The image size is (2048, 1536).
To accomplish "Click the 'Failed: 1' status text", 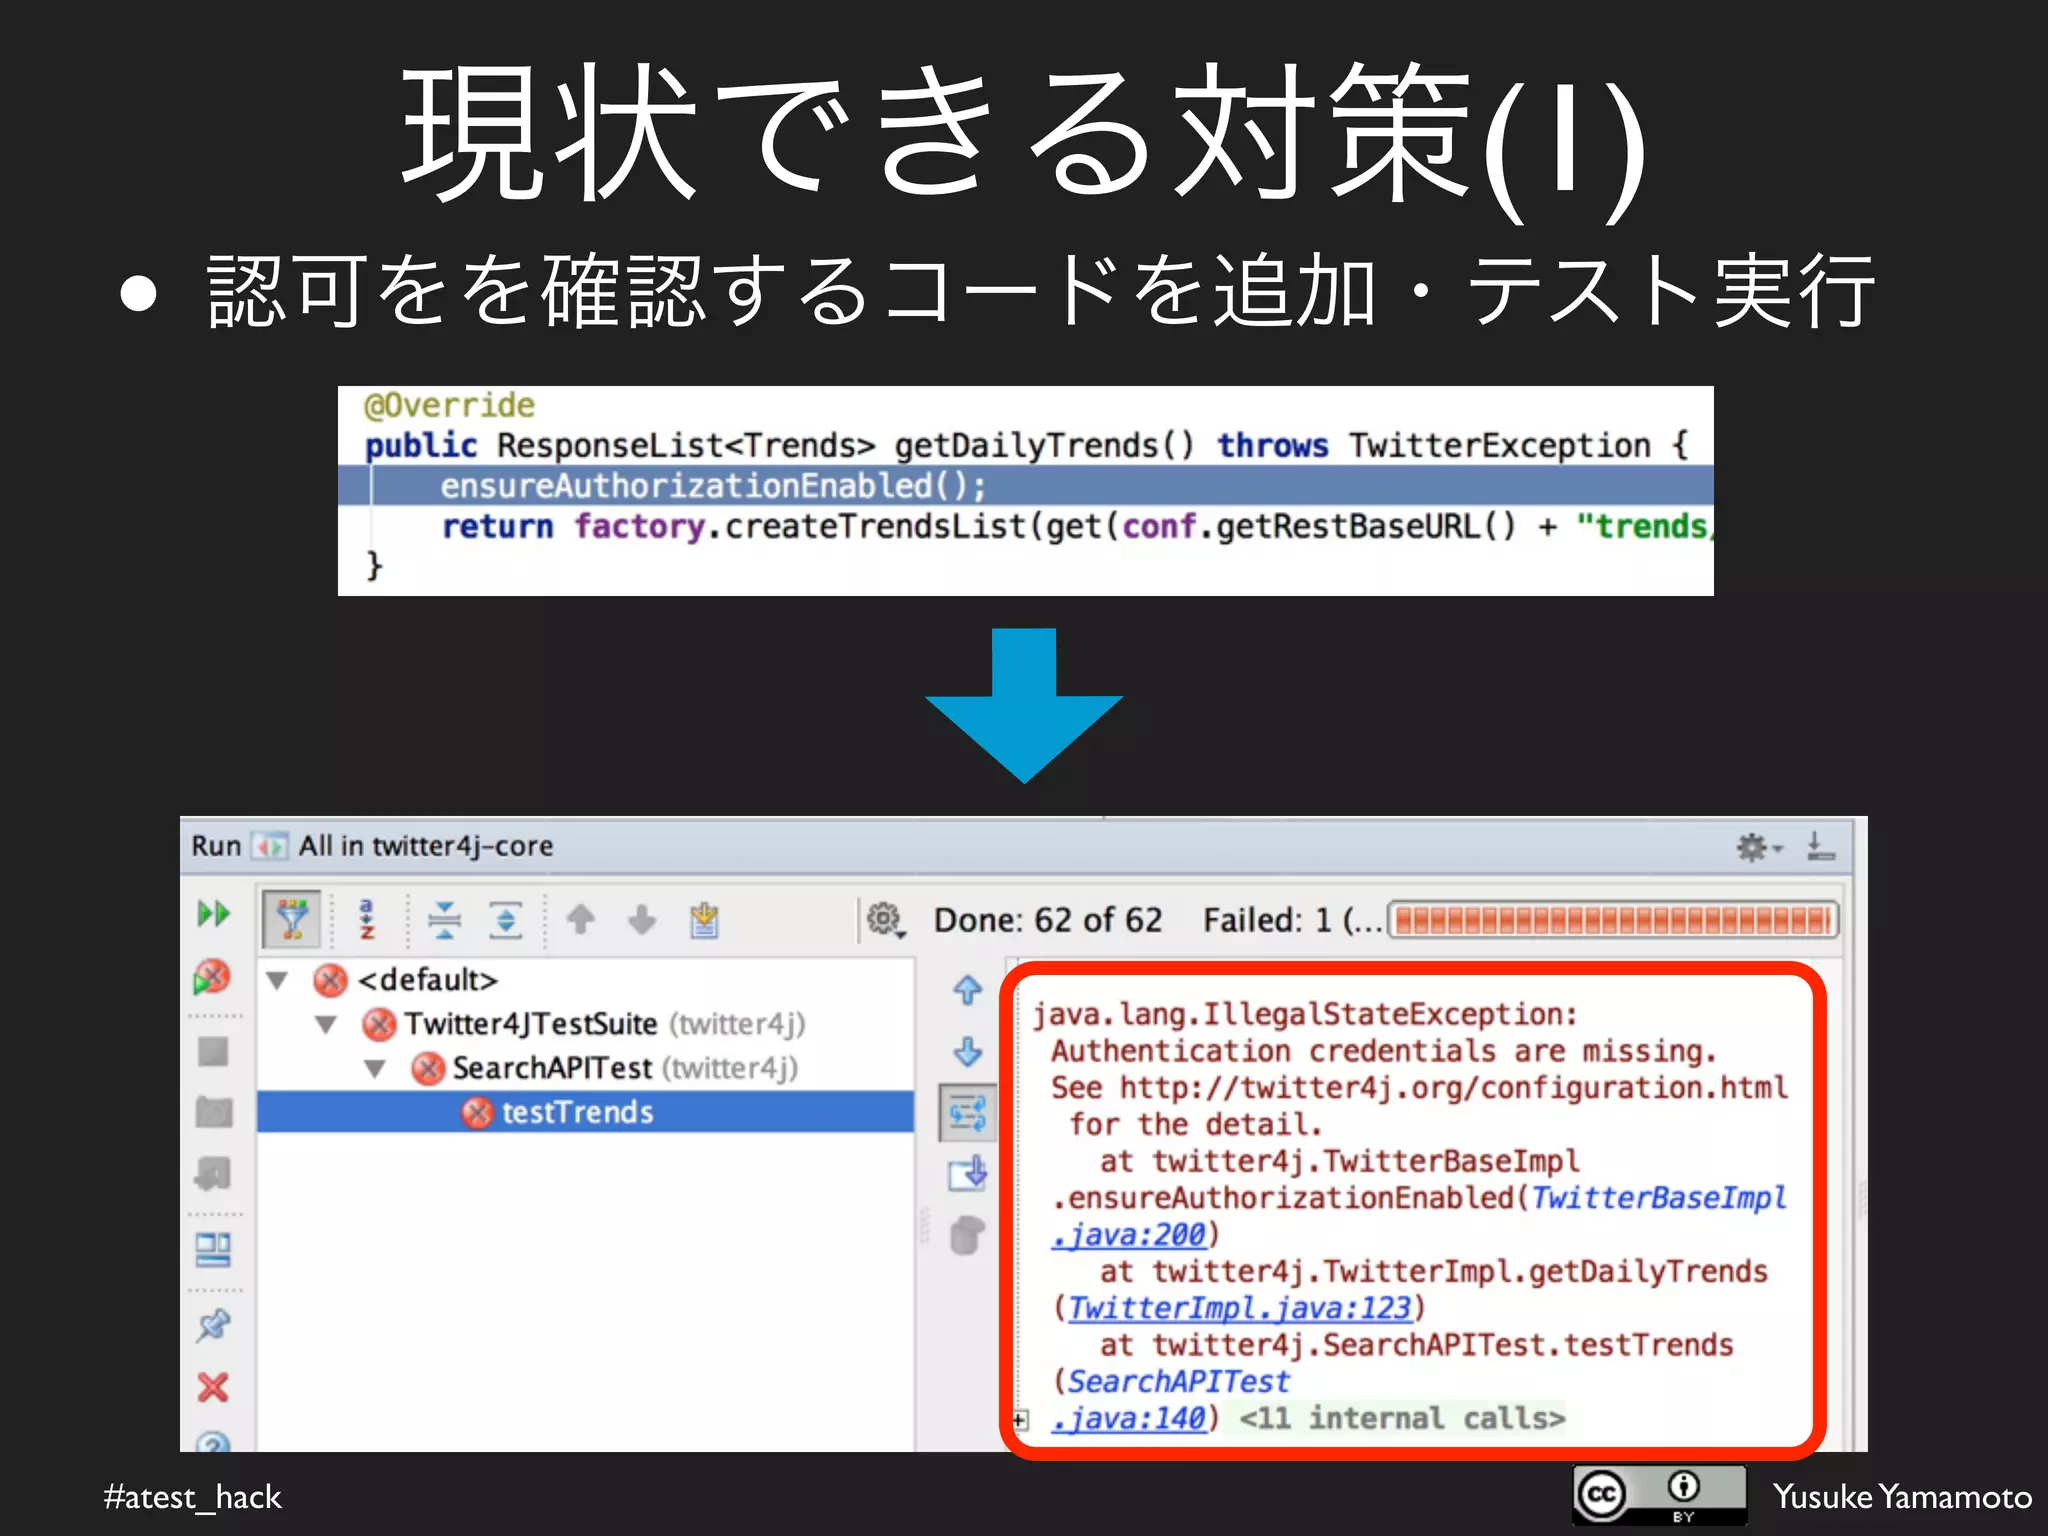I will (1267, 920).
